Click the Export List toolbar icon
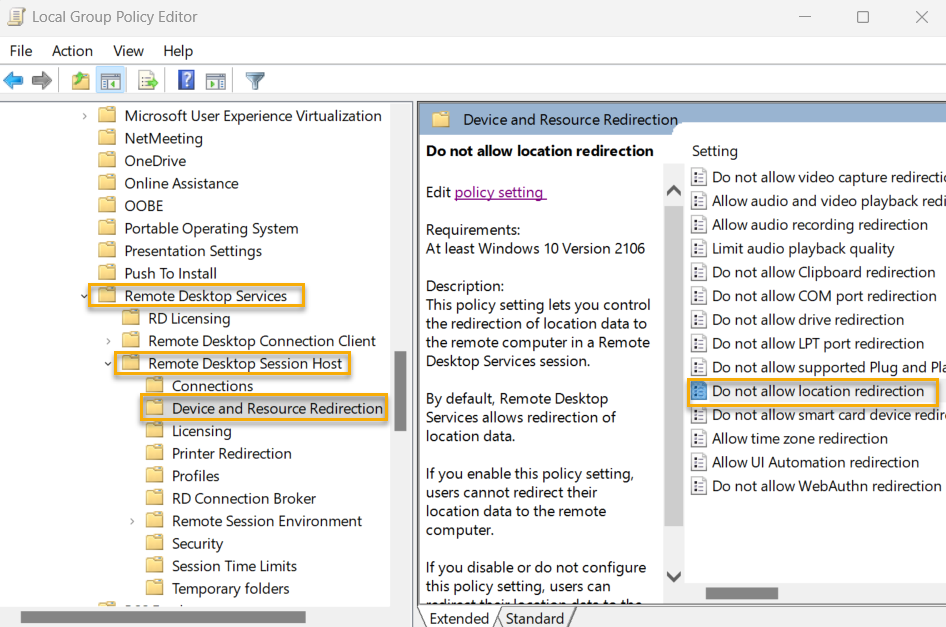Image resolution: width=946 pixels, height=627 pixels. [145, 80]
